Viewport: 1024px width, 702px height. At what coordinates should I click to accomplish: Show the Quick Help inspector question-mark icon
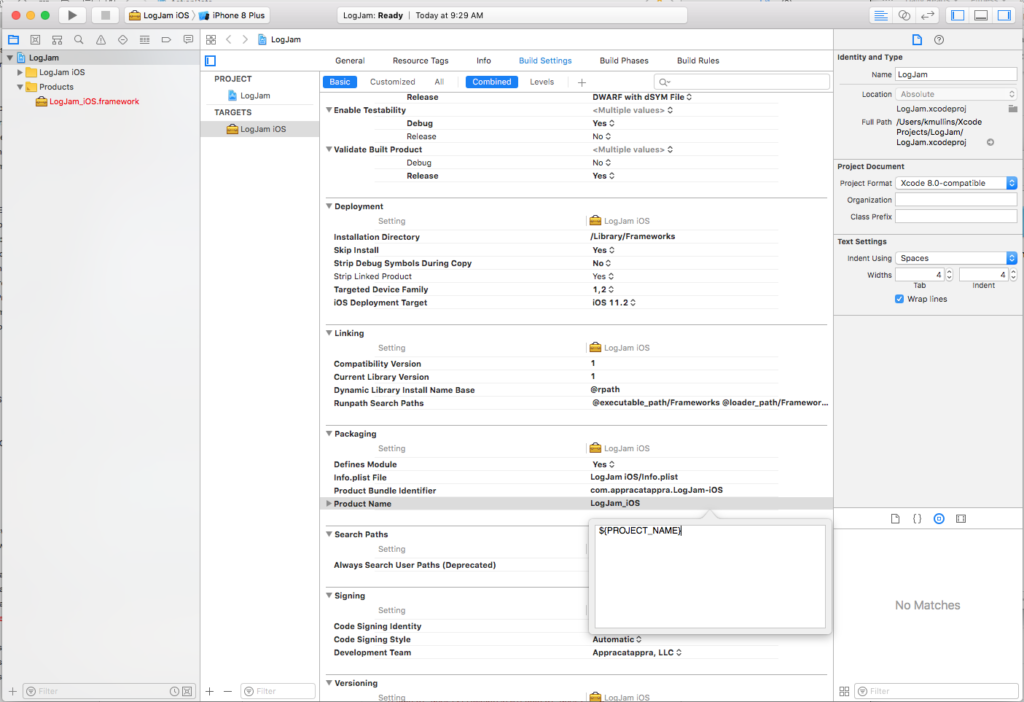coord(937,38)
